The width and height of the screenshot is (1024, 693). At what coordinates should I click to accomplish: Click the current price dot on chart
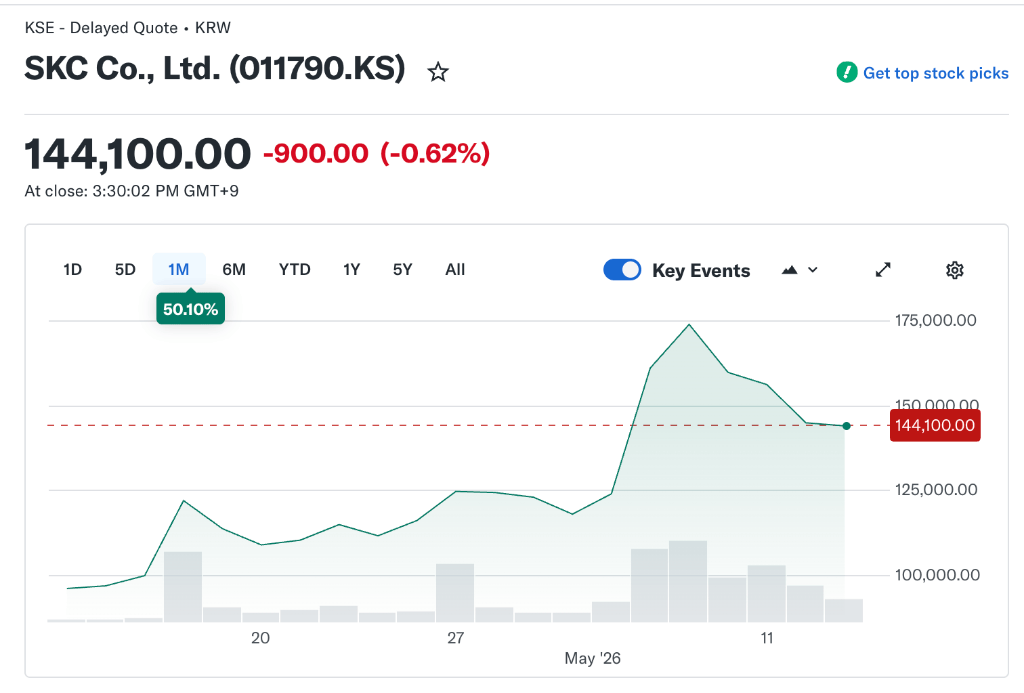[x=846, y=426]
